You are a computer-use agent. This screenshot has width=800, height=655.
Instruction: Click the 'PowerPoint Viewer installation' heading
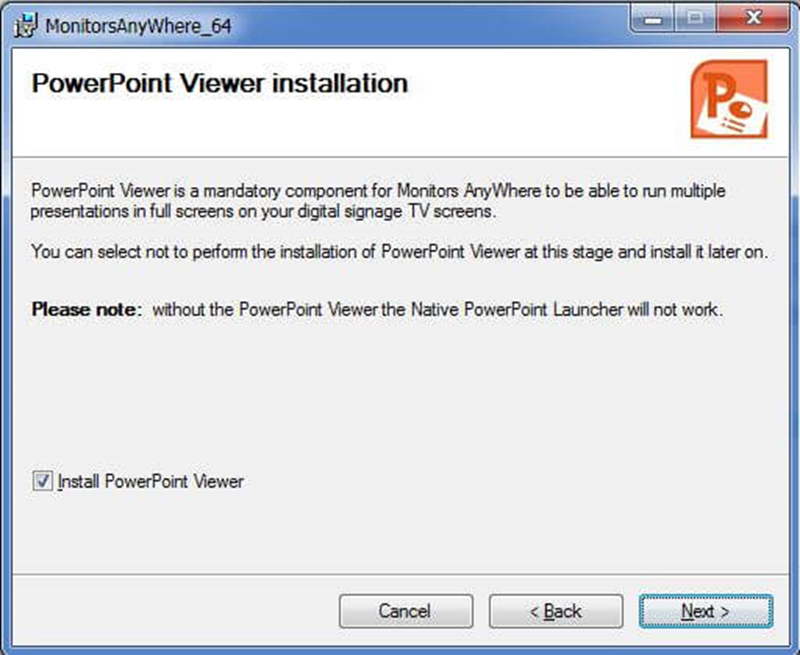(x=219, y=82)
